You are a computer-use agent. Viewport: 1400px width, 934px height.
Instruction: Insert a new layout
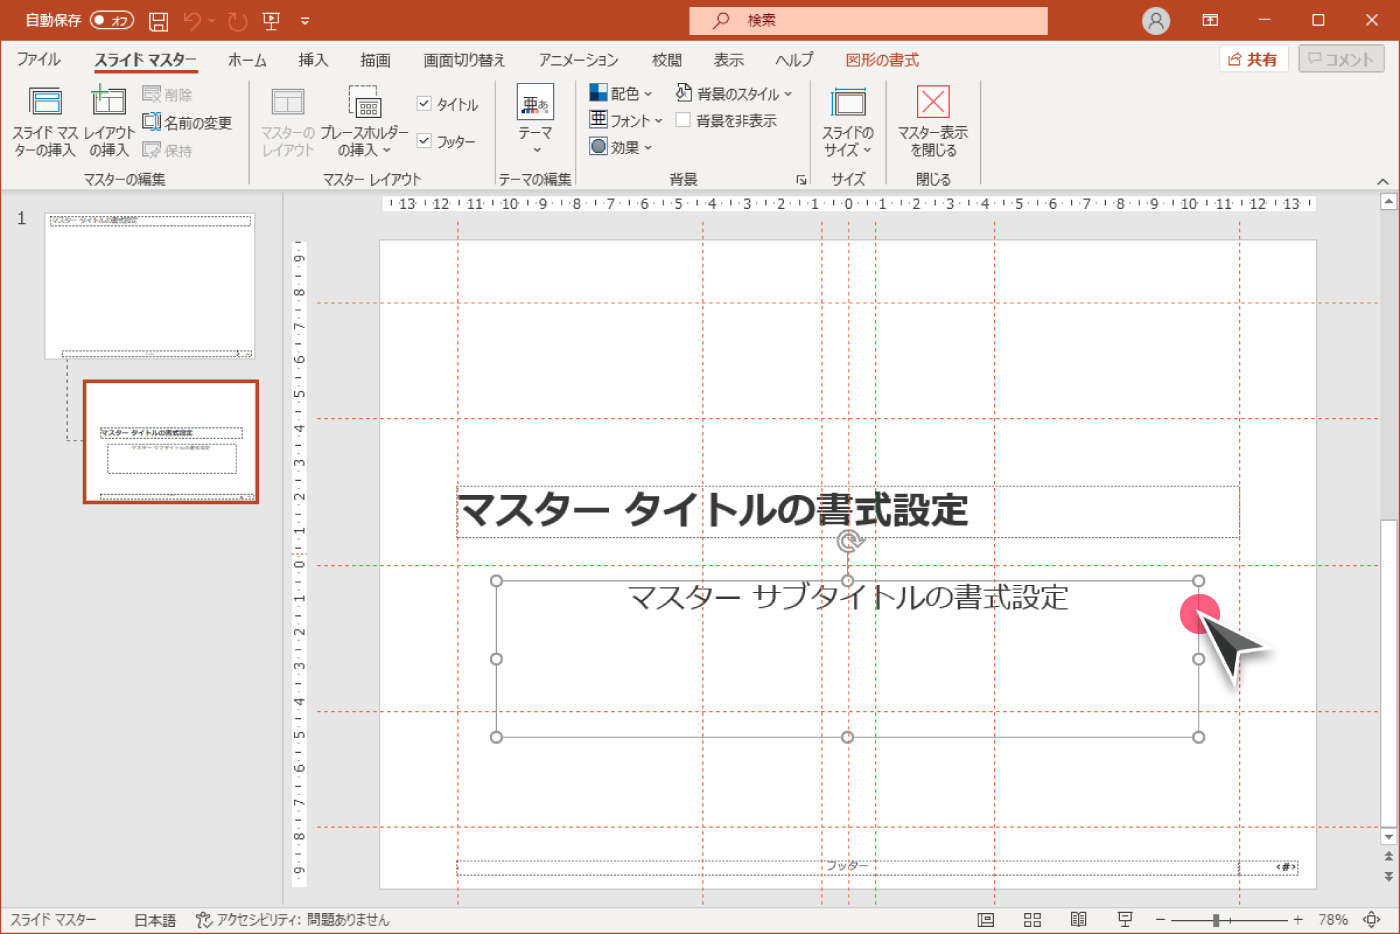click(x=109, y=121)
